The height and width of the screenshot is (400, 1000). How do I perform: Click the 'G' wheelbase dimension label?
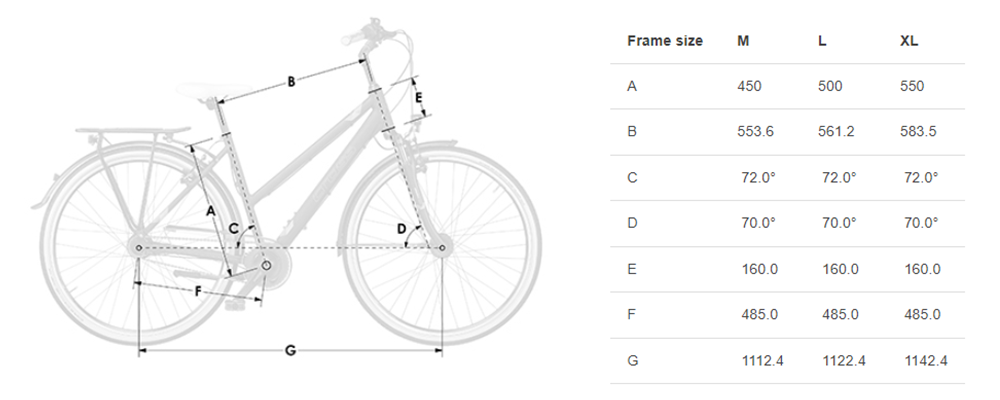tap(290, 350)
